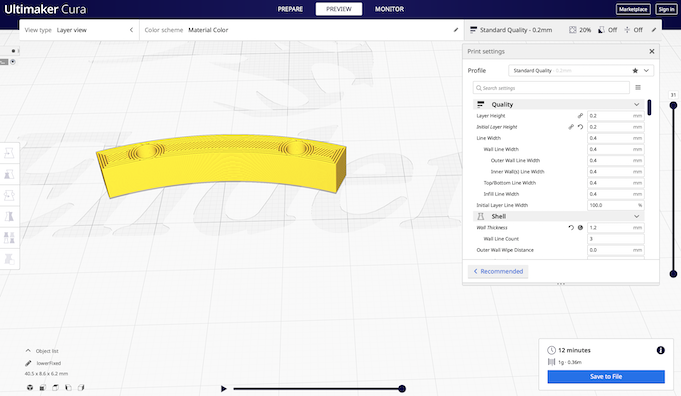The height and width of the screenshot is (396, 681).
Task: Click the link icon next to Initial Layer Height
Action: click(x=571, y=127)
